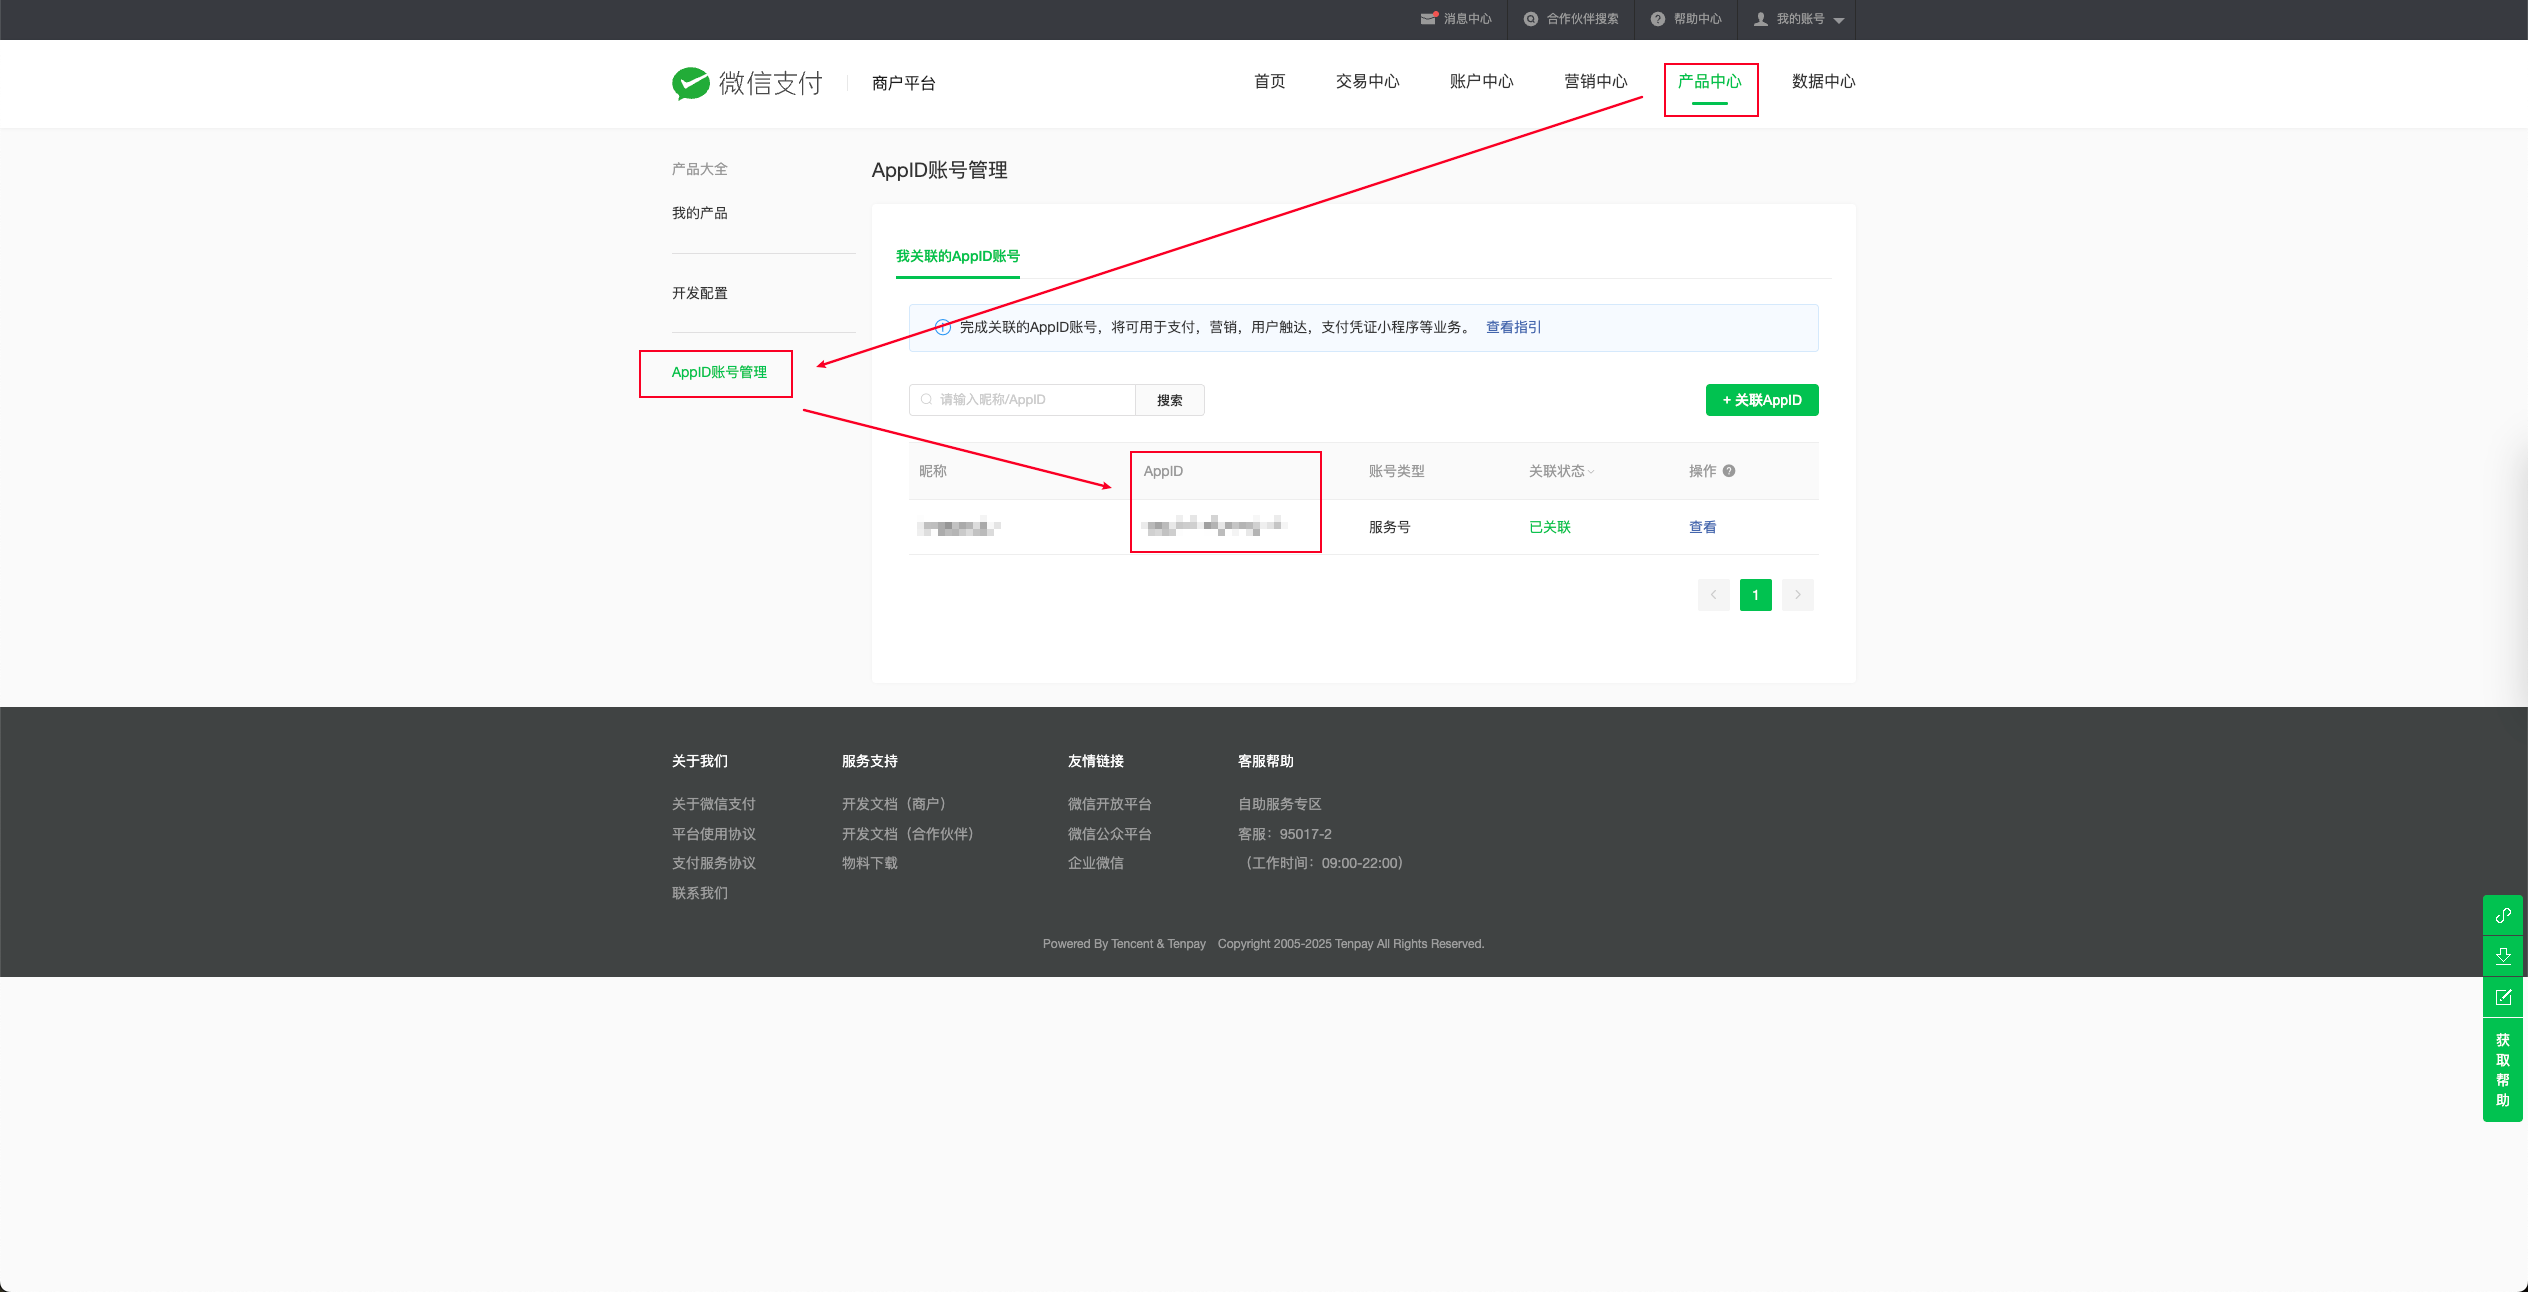
Task: Click the edit feedback icon in floating sidebar
Action: point(2503,997)
